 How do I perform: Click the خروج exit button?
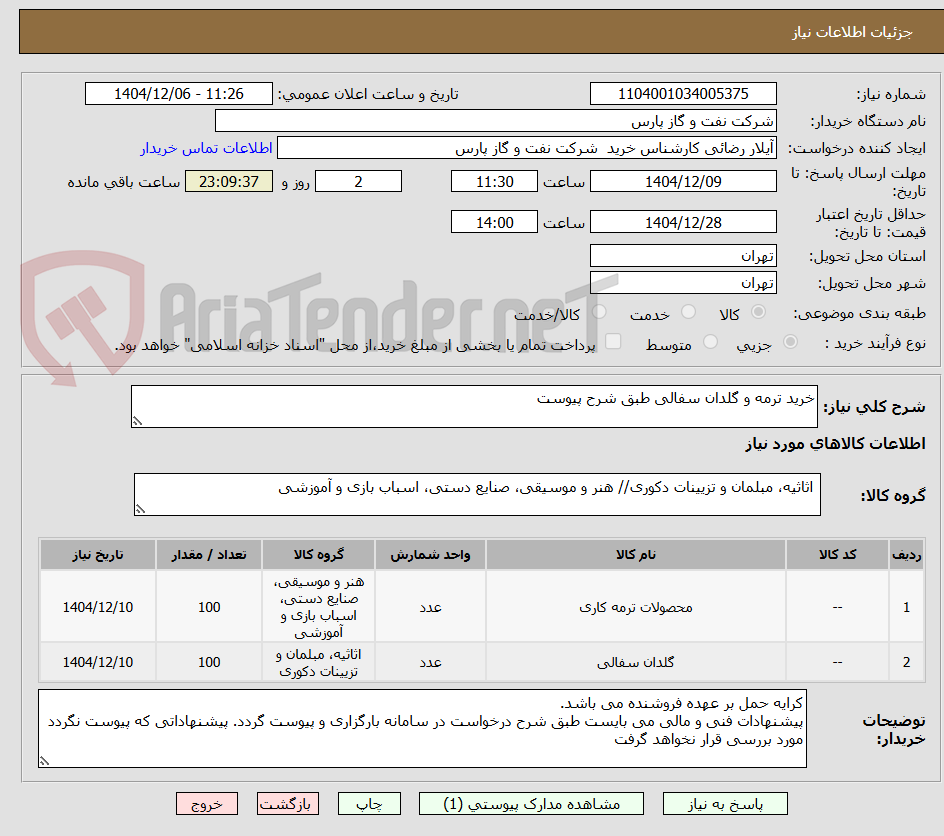[x=206, y=804]
